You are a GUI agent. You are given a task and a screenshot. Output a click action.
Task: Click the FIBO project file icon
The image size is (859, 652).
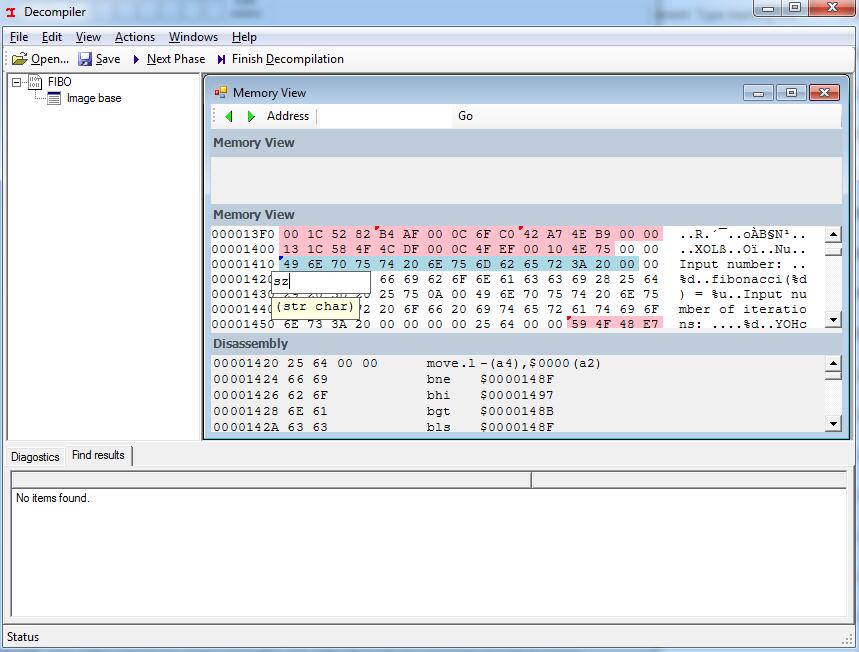(x=35, y=82)
